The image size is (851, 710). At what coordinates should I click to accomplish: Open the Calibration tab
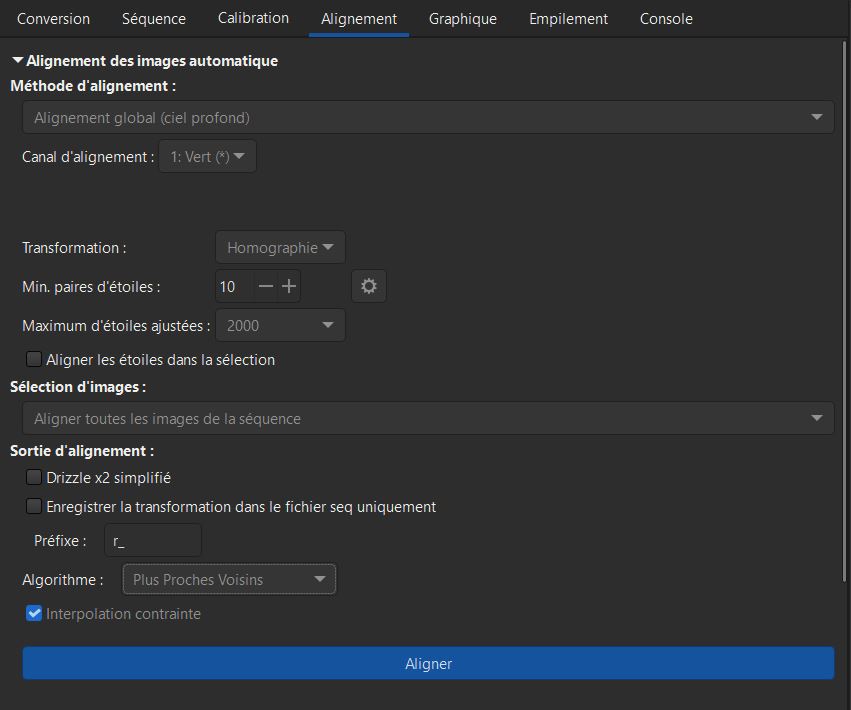pos(253,18)
